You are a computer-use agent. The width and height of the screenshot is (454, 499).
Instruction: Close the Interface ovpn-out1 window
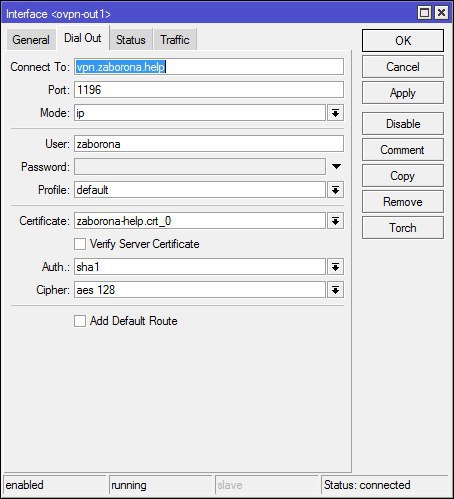(441, 13)
